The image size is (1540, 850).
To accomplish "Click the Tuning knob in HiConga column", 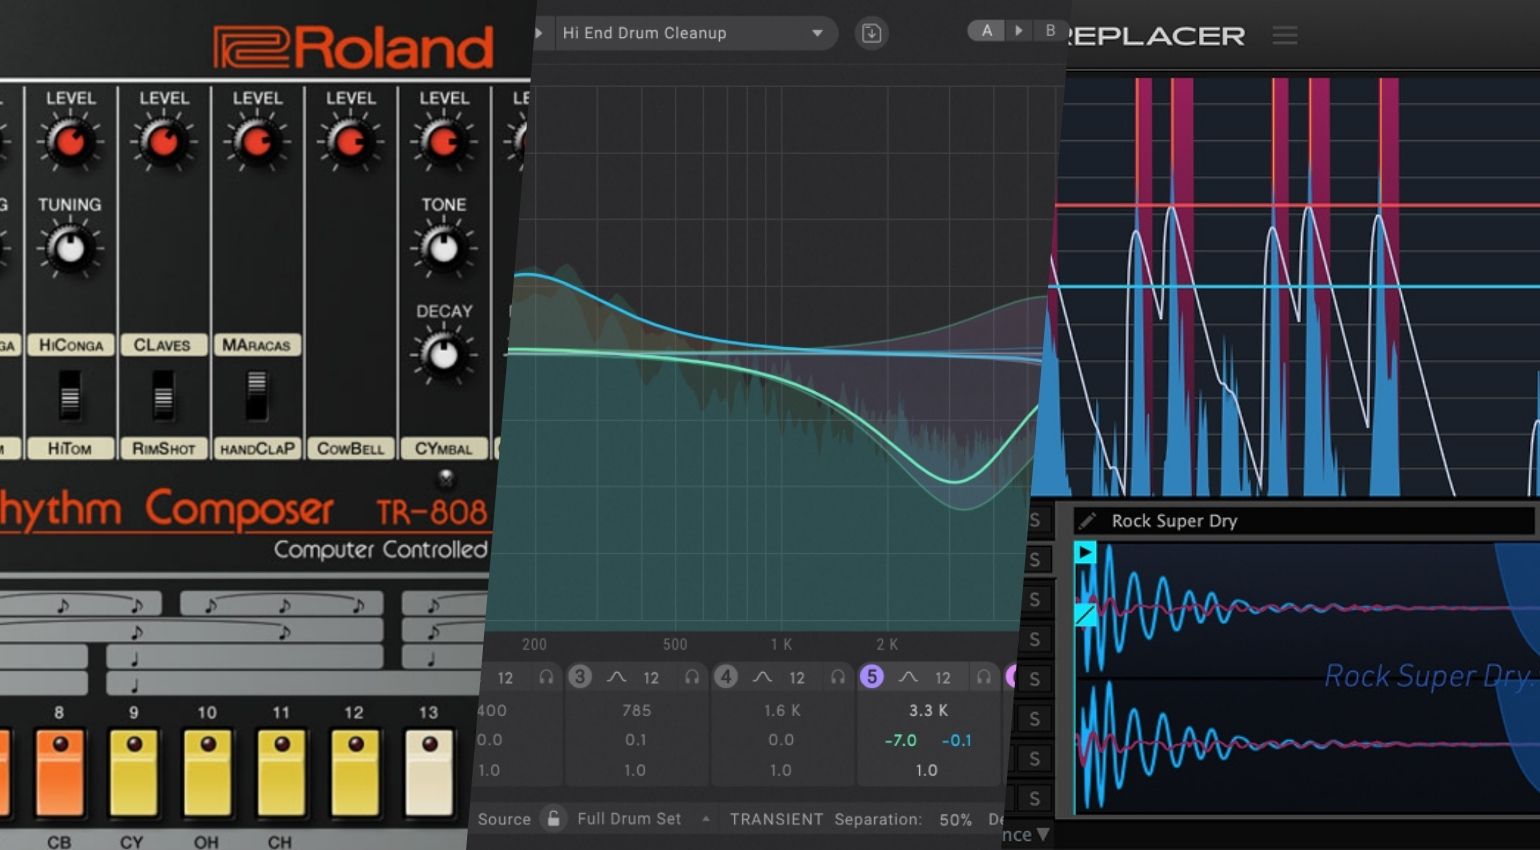I will point(70,248).
